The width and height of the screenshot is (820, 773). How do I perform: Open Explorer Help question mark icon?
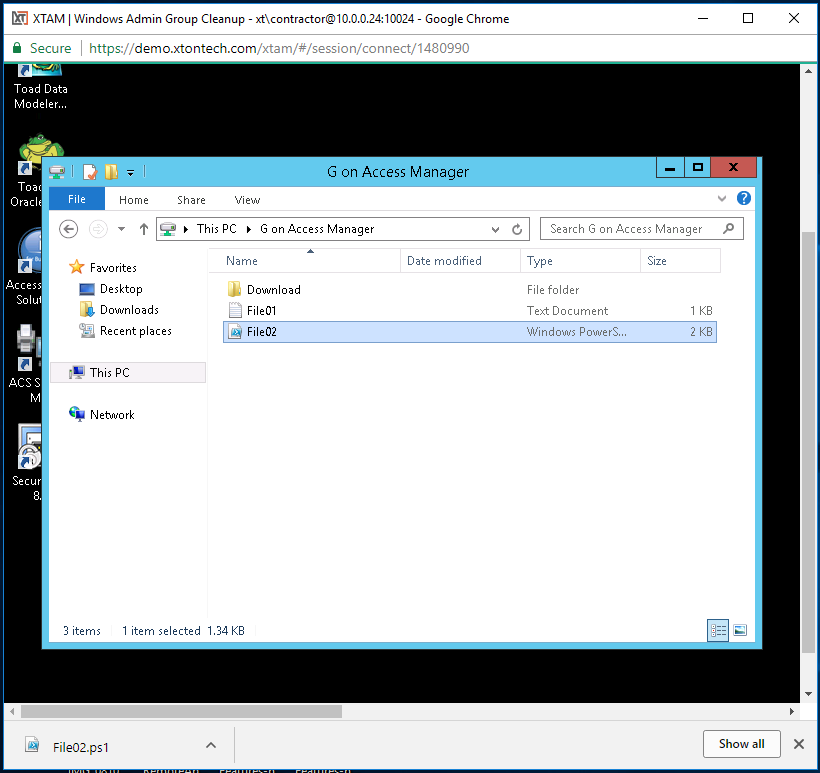click(x=743, y=199)
